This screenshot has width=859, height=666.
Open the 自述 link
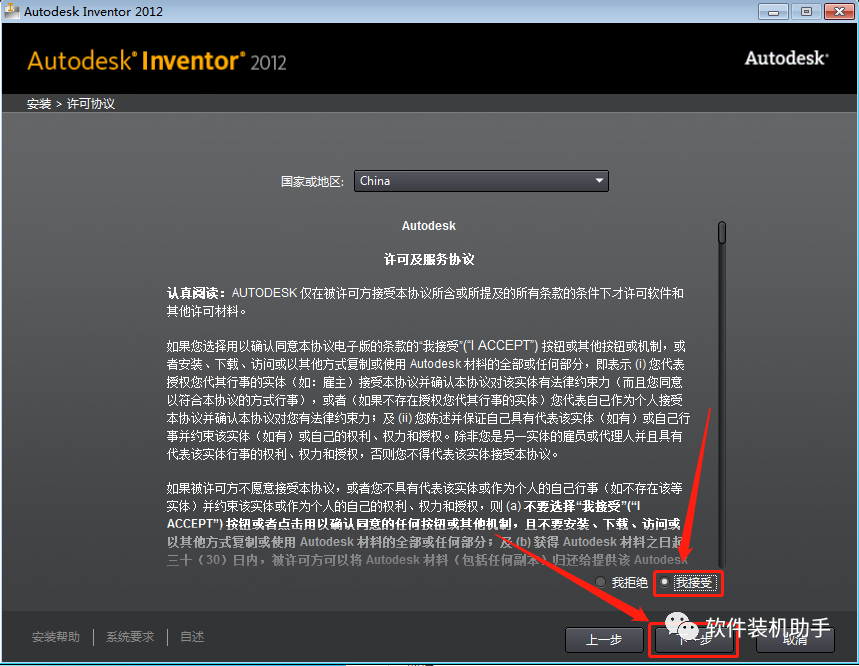pos(192,637)
